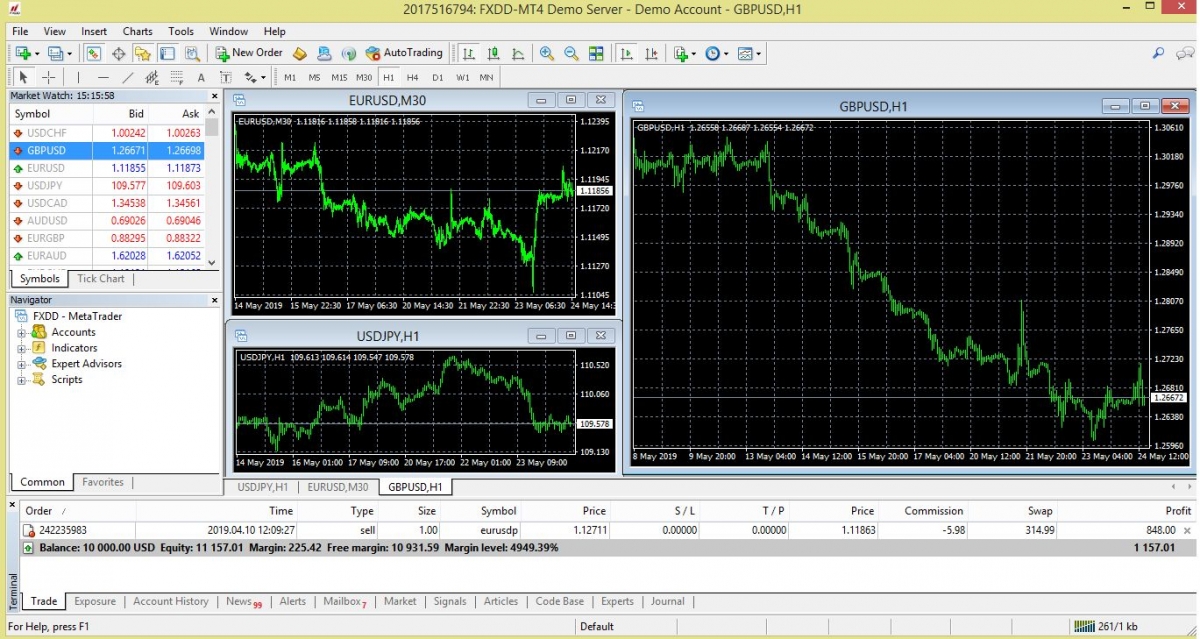Zoom out on the chart

point(571,53)
